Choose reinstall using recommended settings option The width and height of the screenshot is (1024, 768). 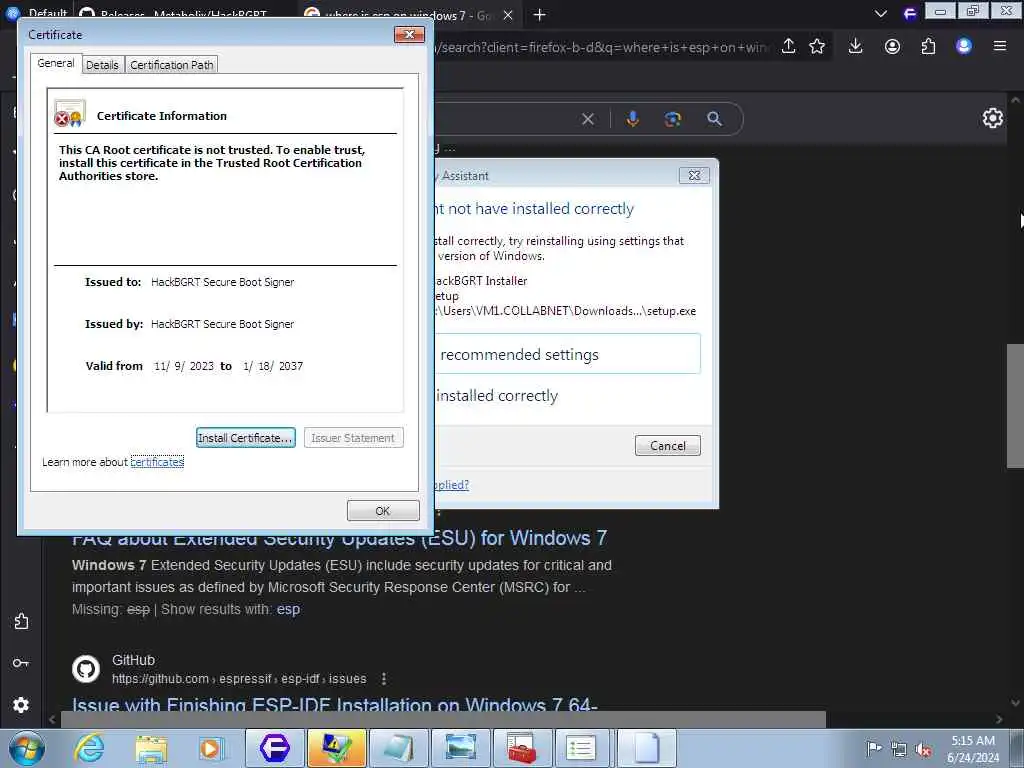click(x=567, y=354)
